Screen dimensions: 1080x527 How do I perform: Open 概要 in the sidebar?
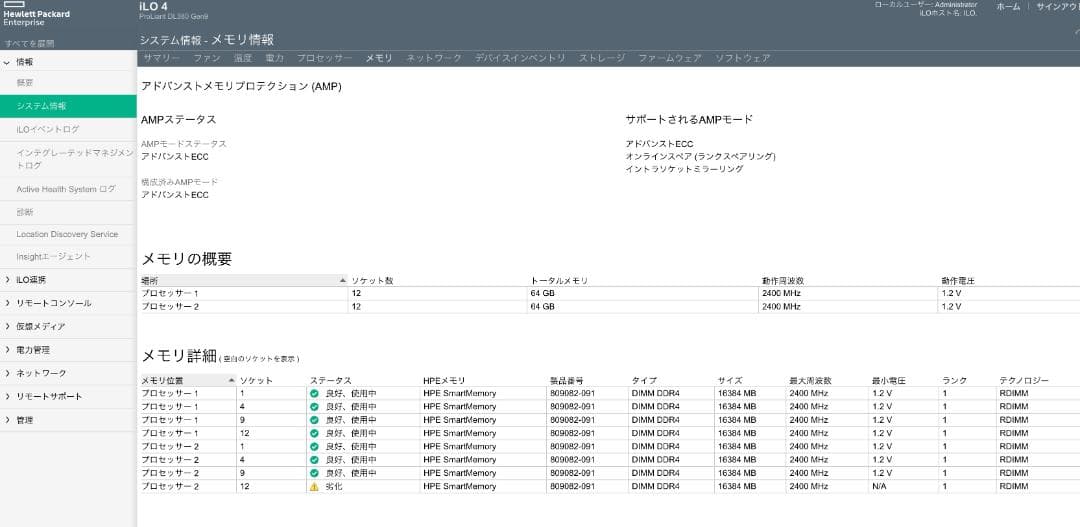point(25,83)
